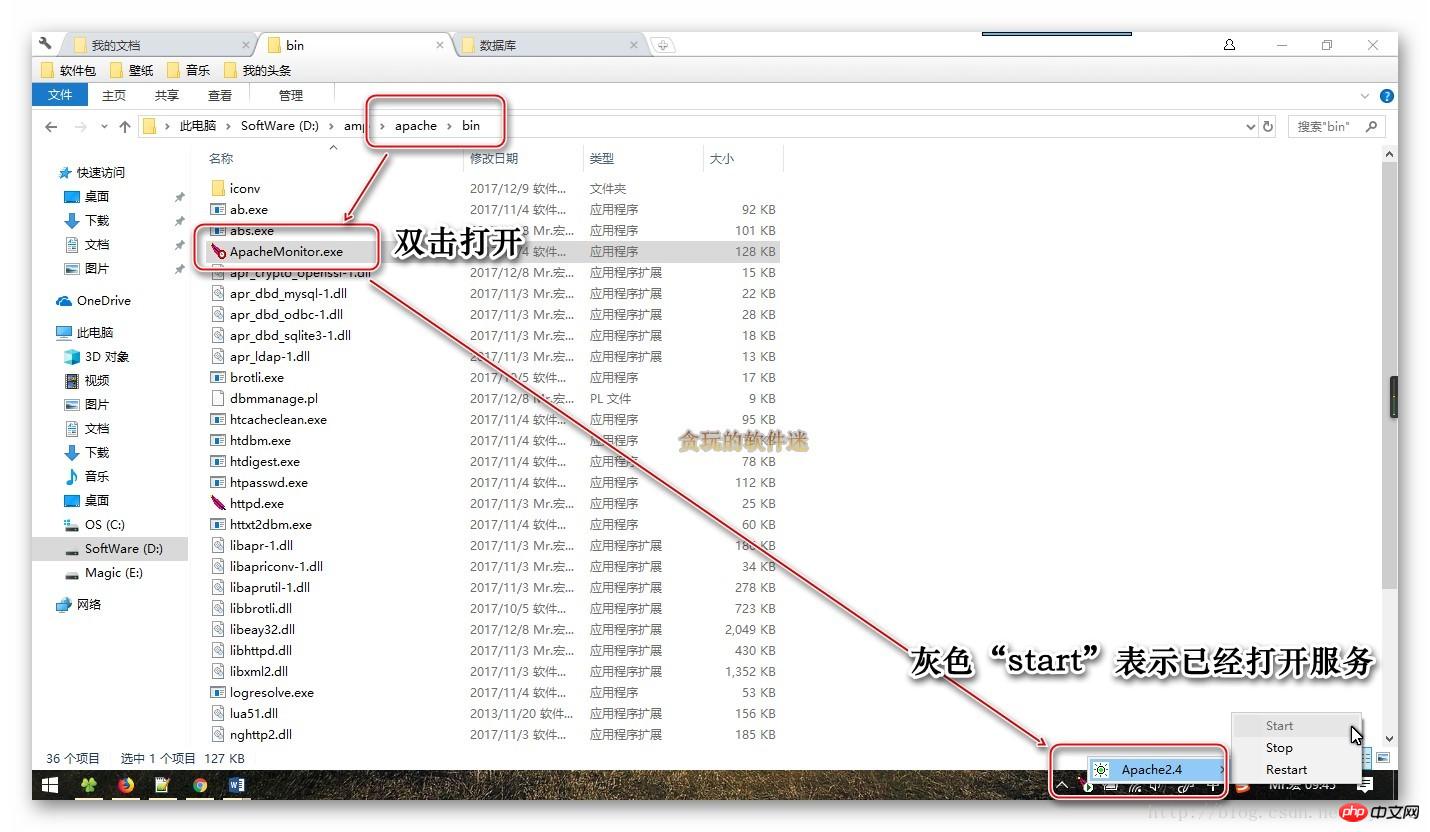Open the blue Help question mark icon

coord(1386,96)
